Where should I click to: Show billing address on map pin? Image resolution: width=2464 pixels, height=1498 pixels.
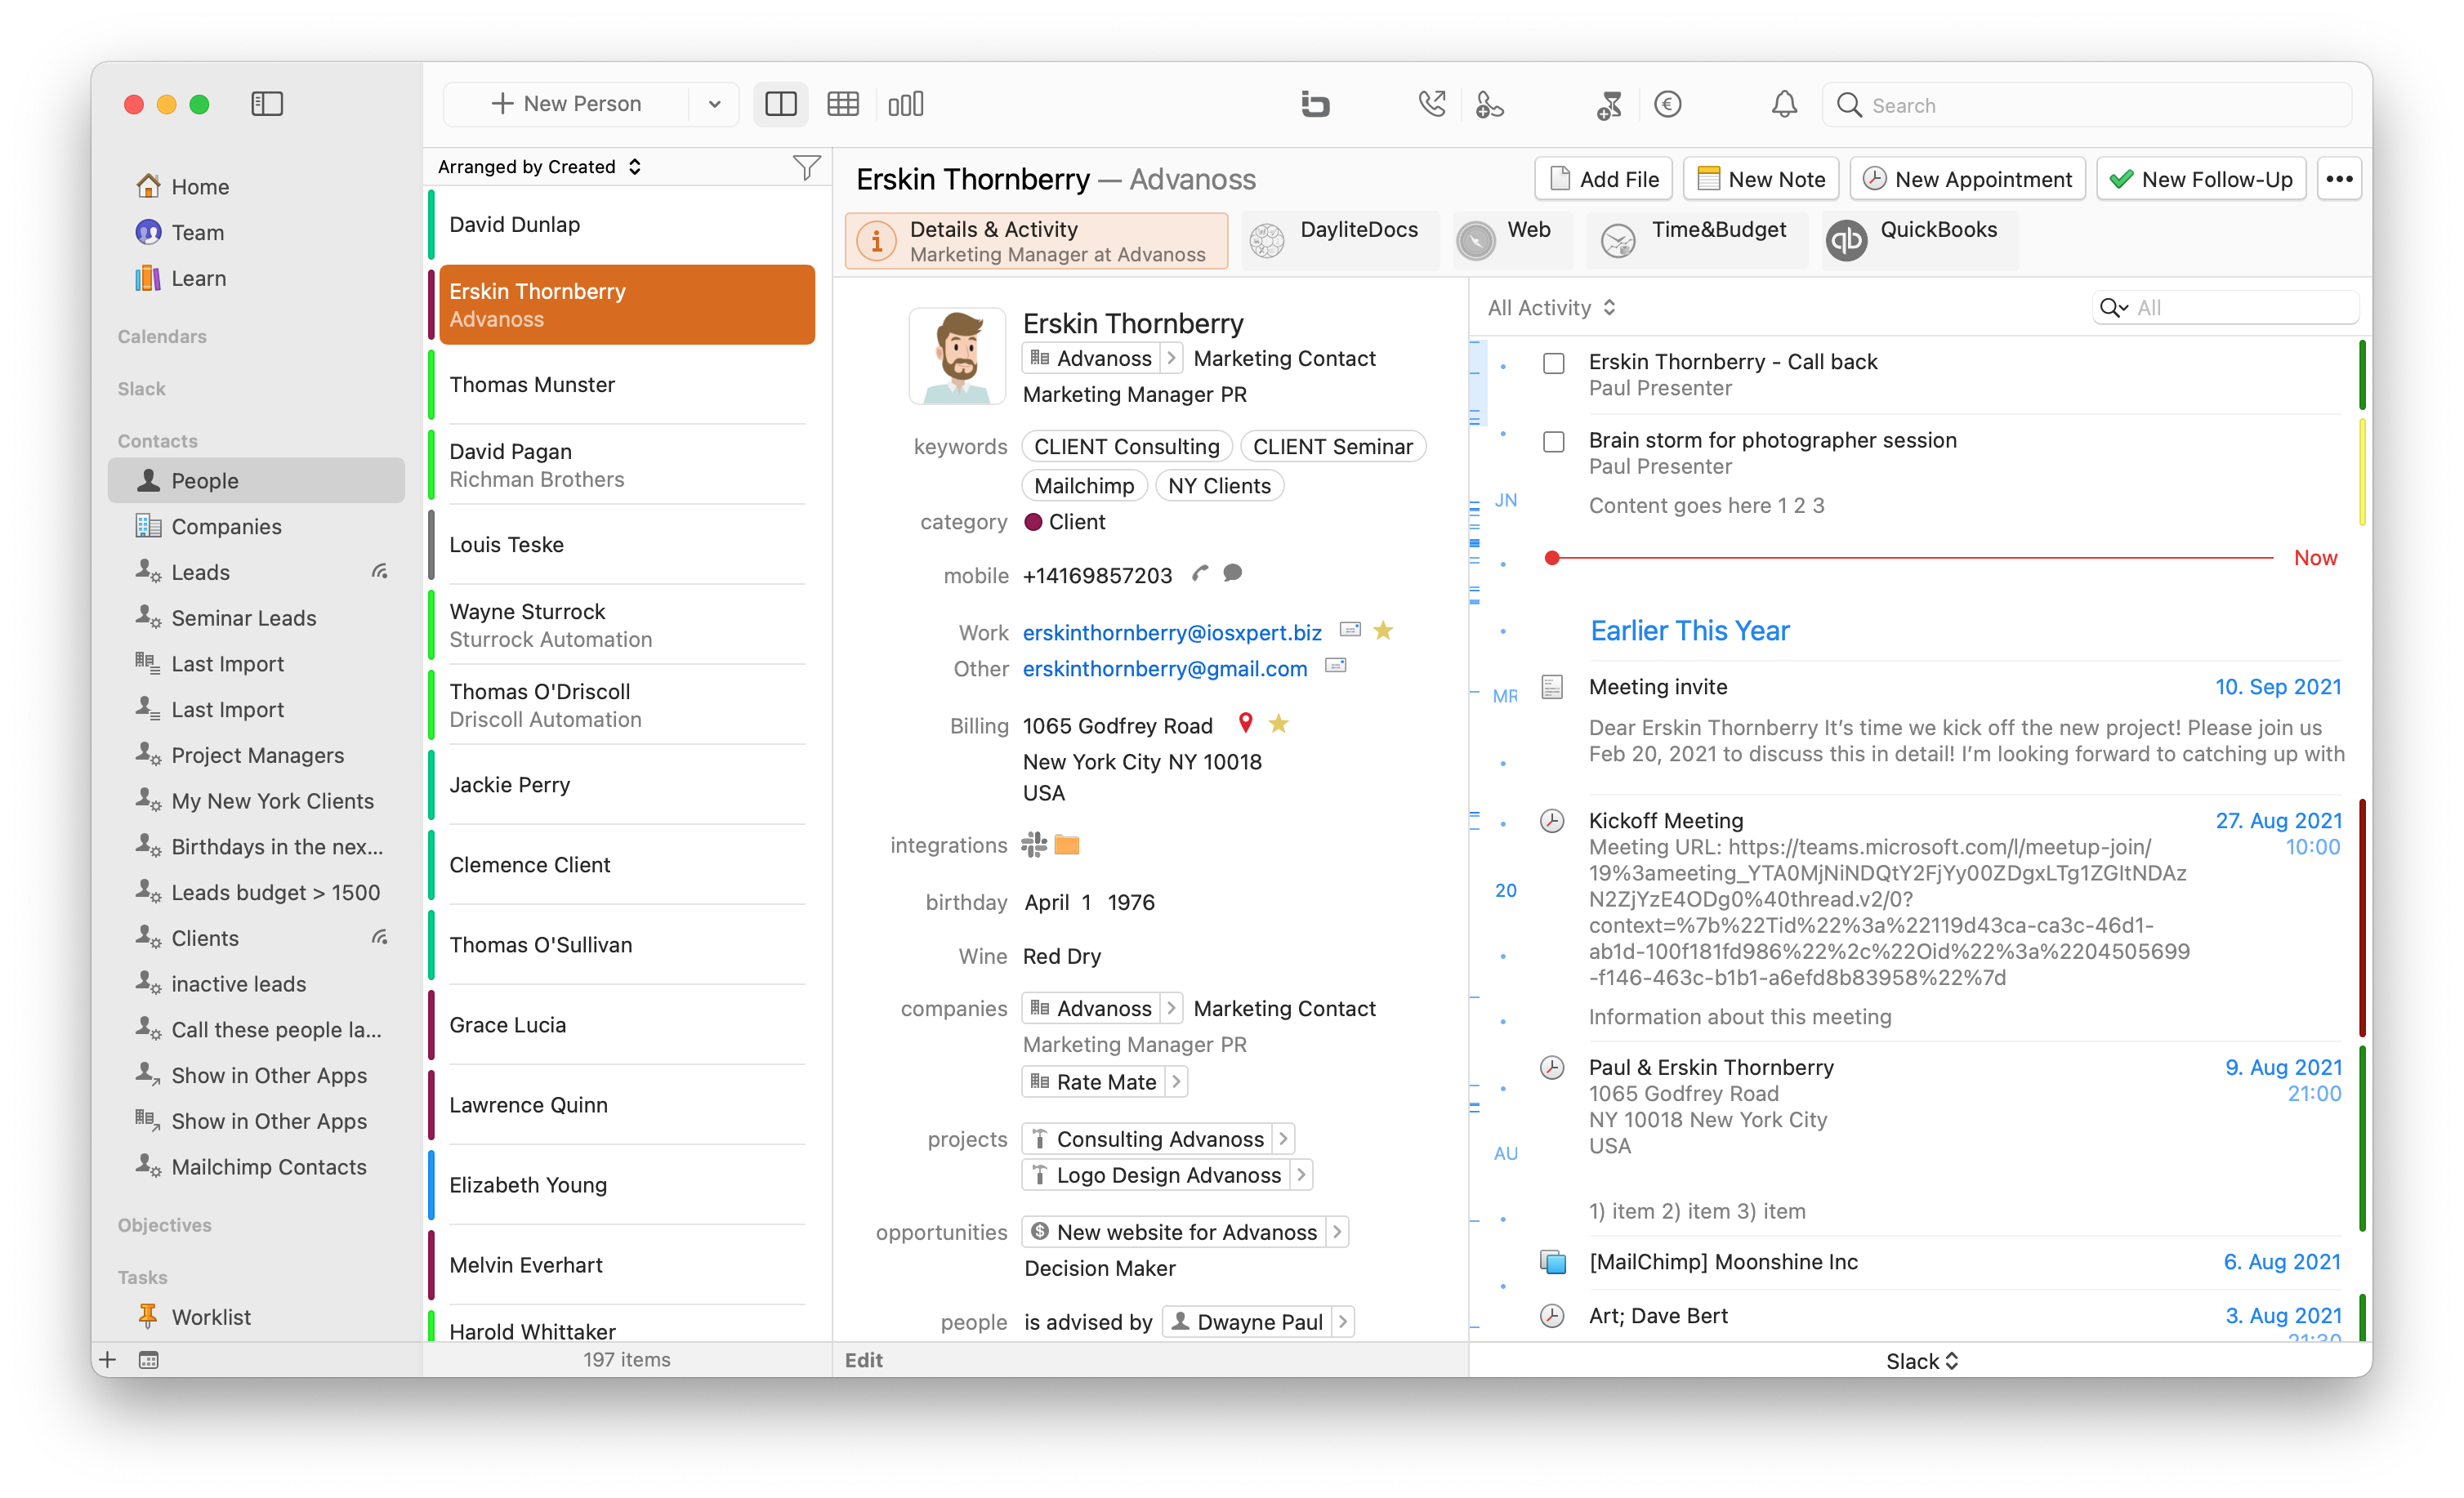pos(1246,723)
